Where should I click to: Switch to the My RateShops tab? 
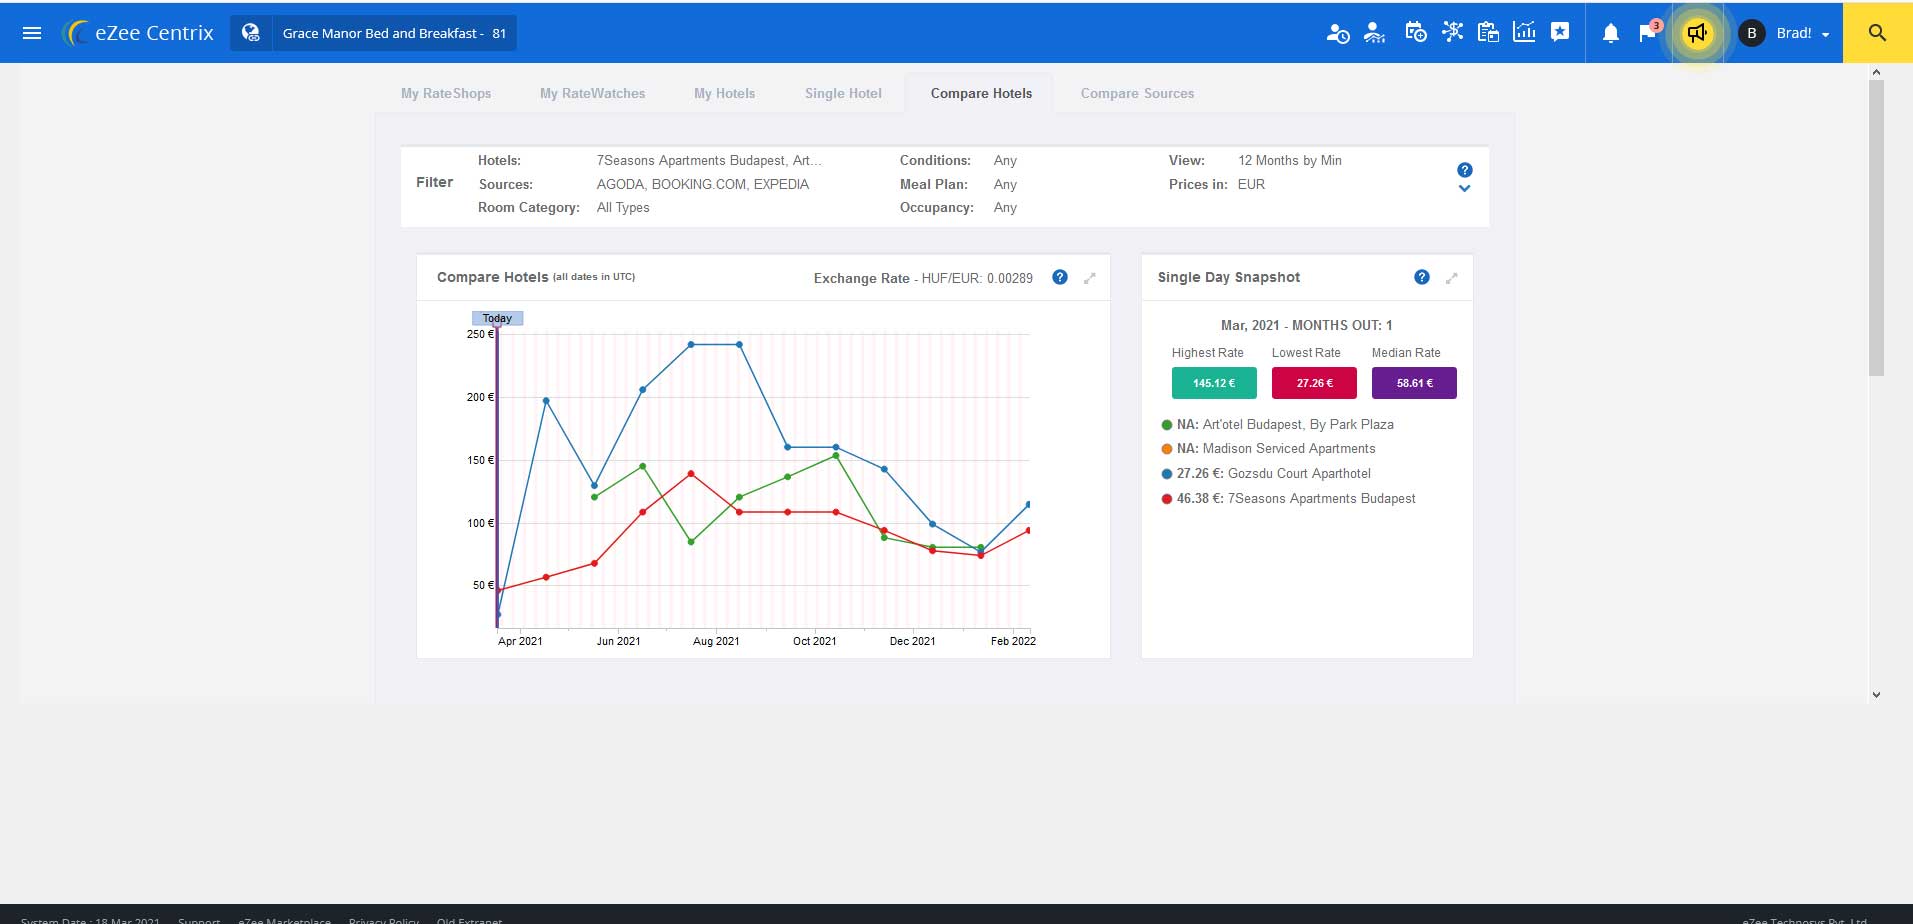(446, 93)
